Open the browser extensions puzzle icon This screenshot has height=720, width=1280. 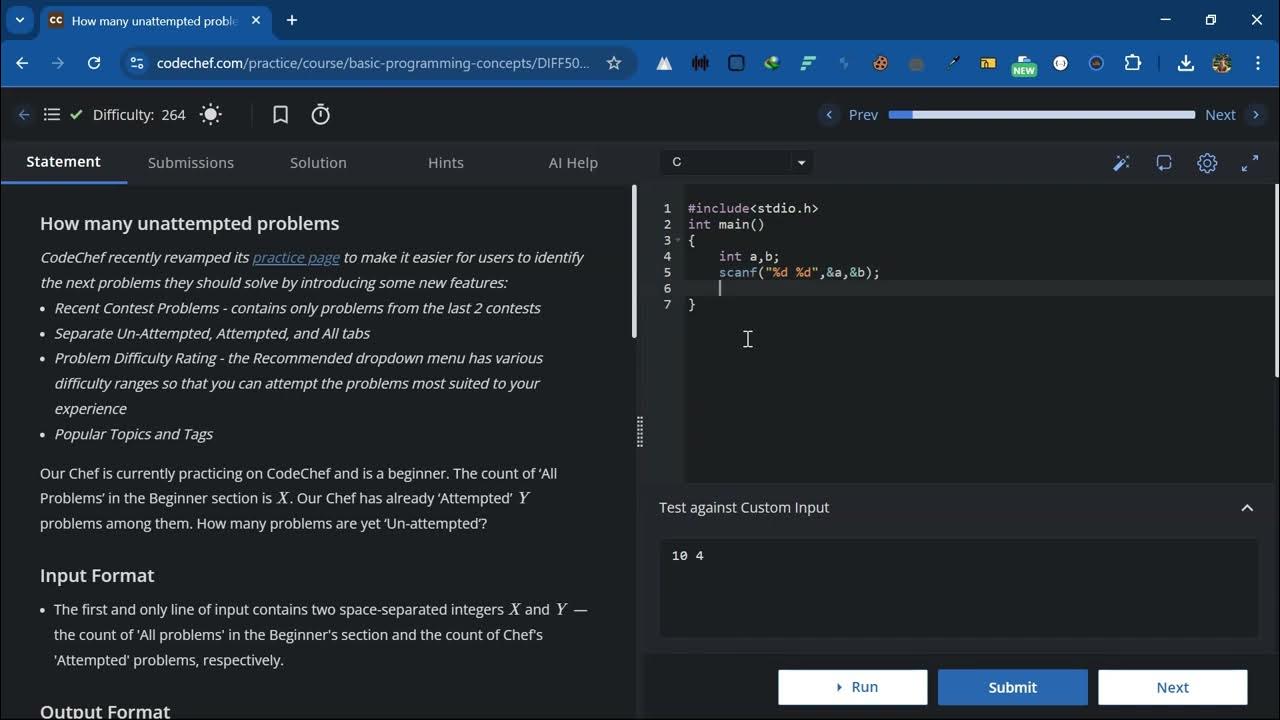(x=1133, y=63)
